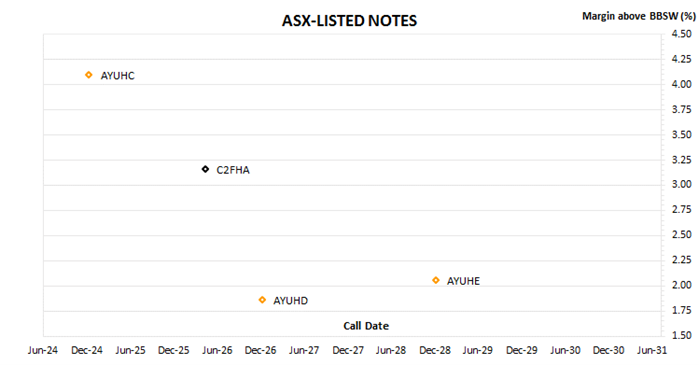Viewport: 699px width, 365px height.
Task: Select the Dec-28 x-axis label
Action: pos(435,350)
